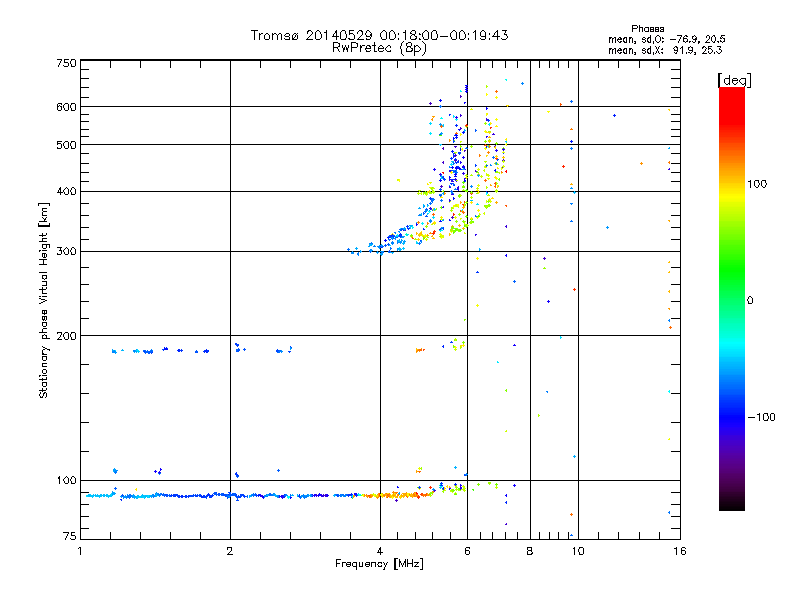
Task: Click the plot title 'Tromsø 20140529 00:18:00-00:19:43'
Action: 380,35
